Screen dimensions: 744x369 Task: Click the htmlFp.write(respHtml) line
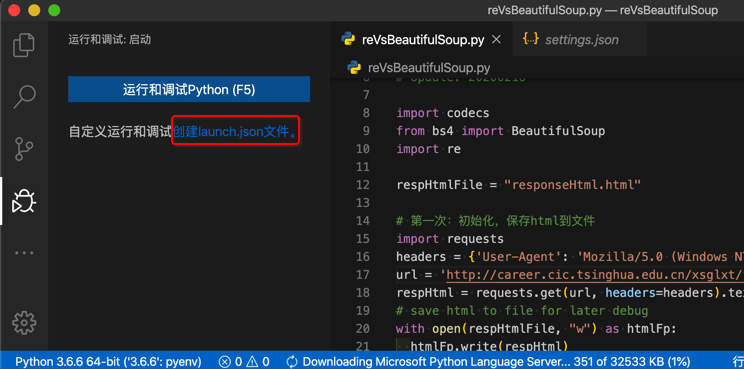click(488, 346)
